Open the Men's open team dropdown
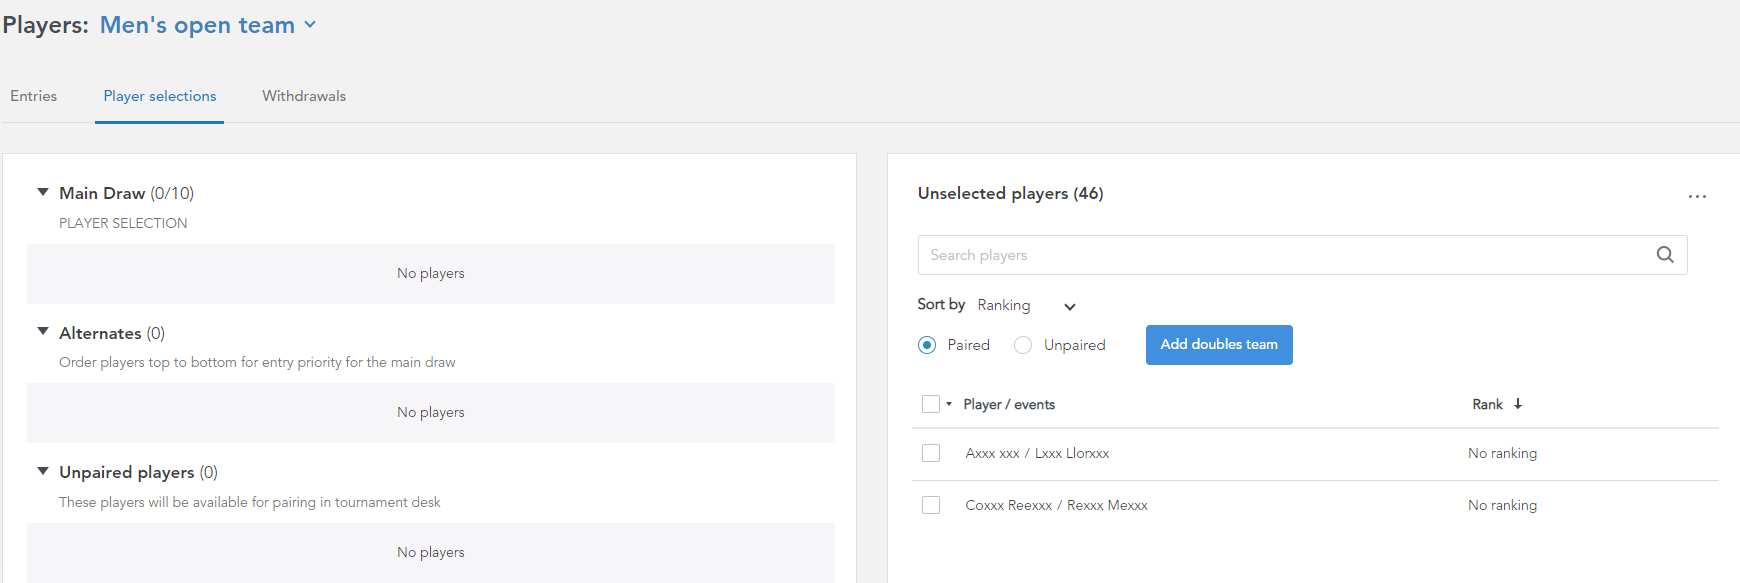This screenshot has height=583, width=1740. 208,25
